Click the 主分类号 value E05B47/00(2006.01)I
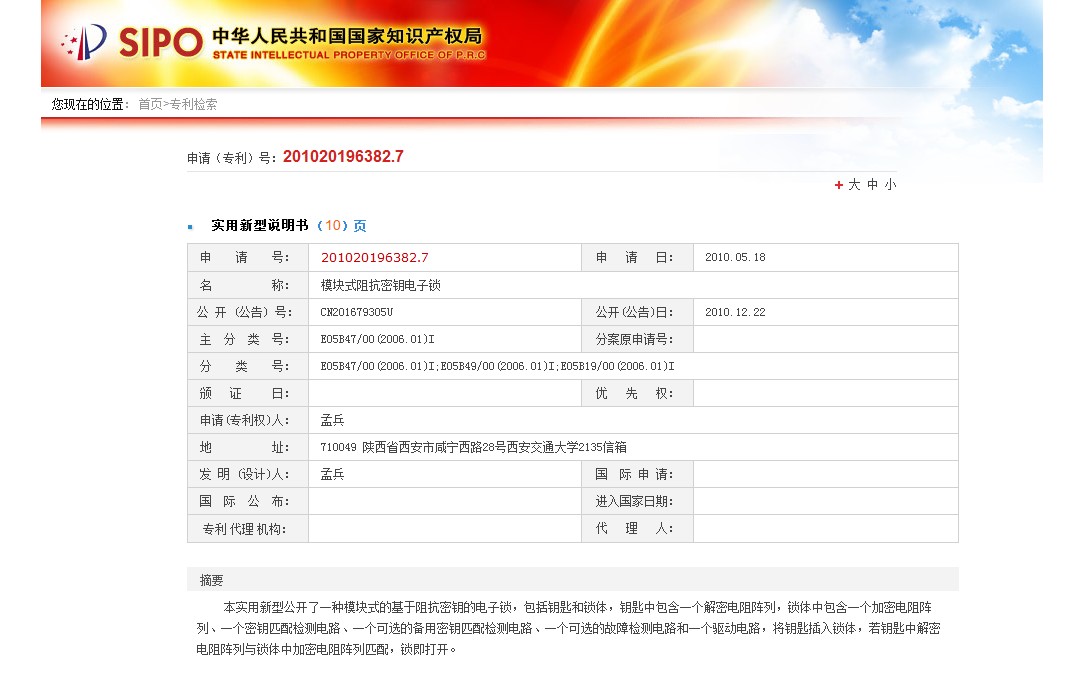The image size is (1078, 673). coord(377,339)
